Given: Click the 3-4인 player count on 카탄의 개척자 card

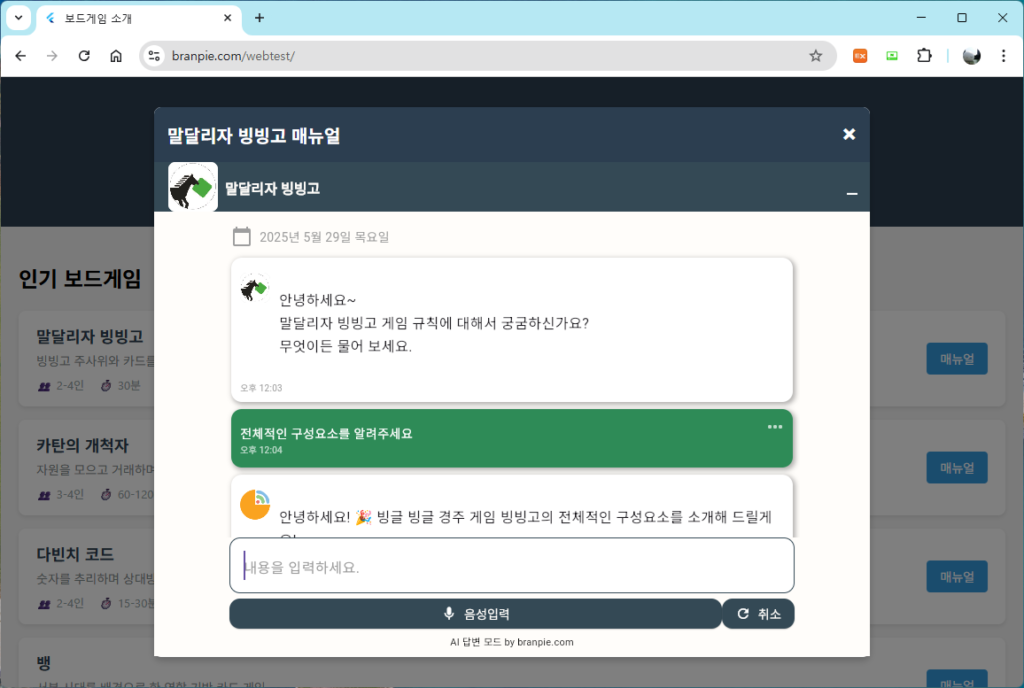Looking at the screenshot, I should click(61, 495).
